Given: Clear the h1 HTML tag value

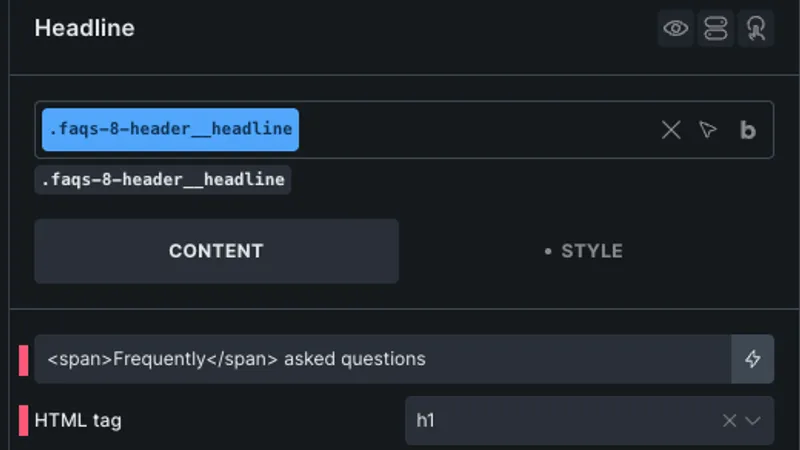Looking at the screenshot, I should (729, 421).
